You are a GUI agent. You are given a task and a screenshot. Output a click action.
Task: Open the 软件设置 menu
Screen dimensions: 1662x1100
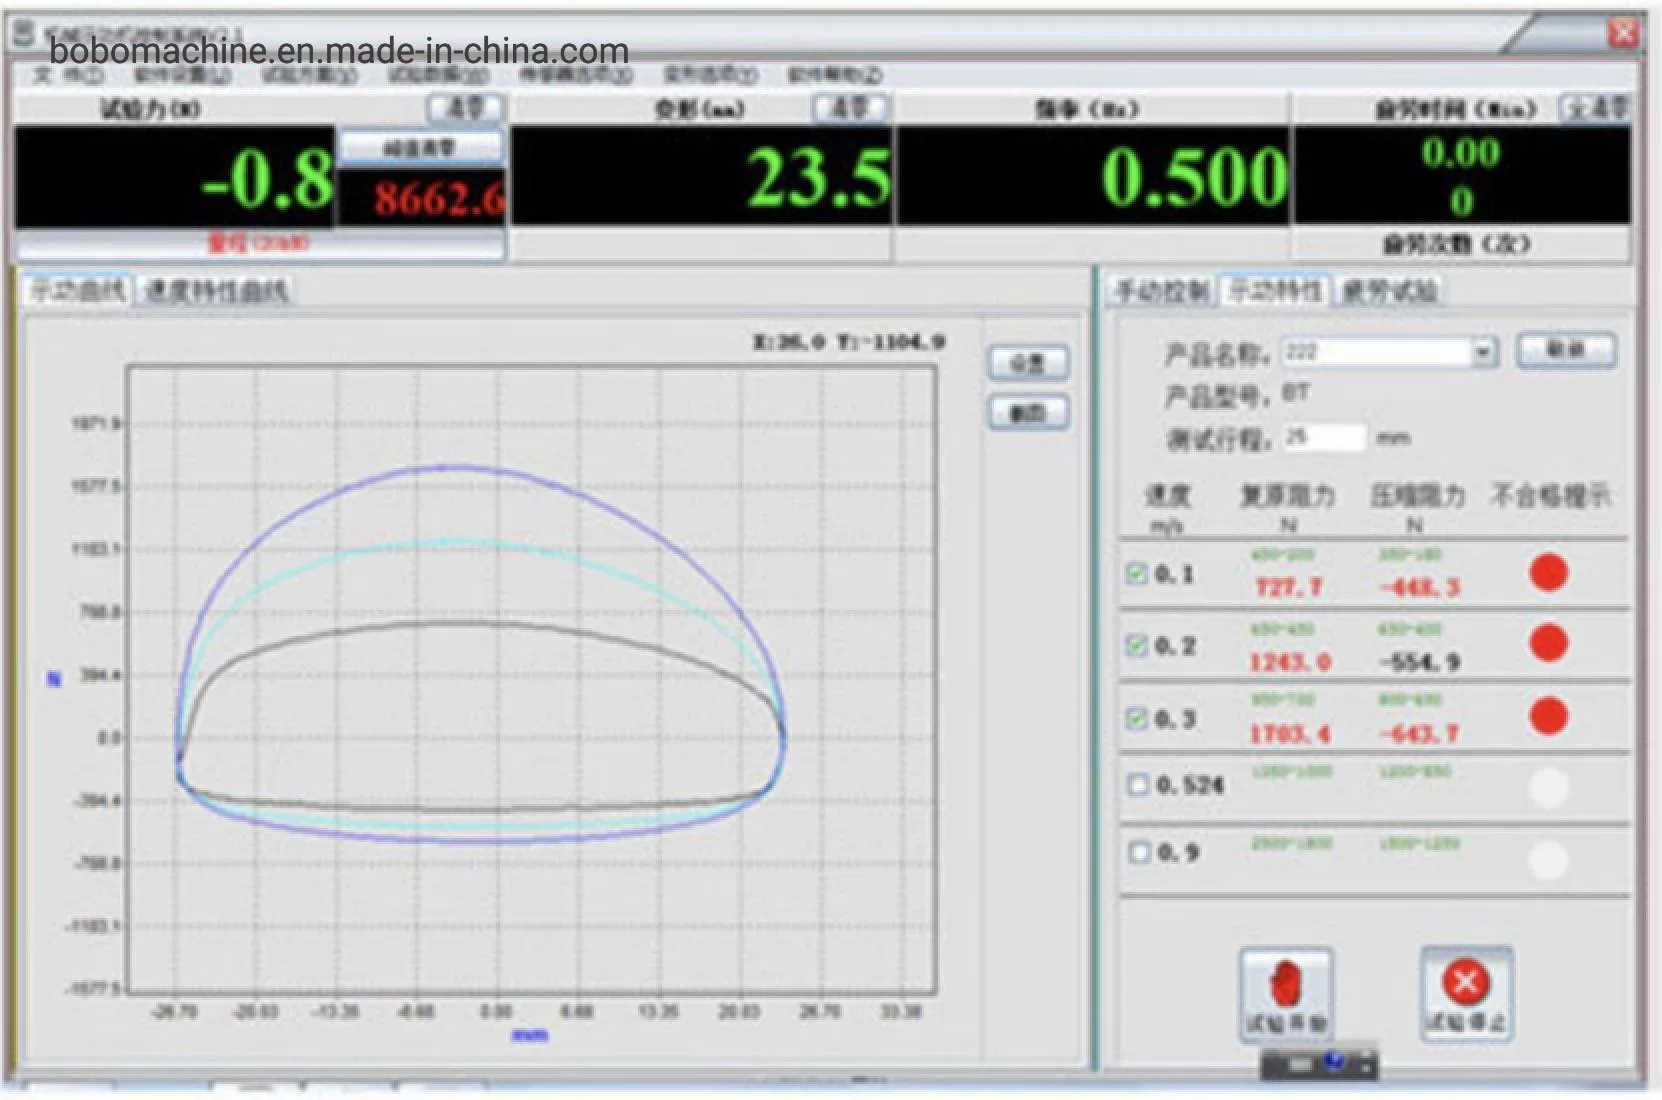(182, 76)
